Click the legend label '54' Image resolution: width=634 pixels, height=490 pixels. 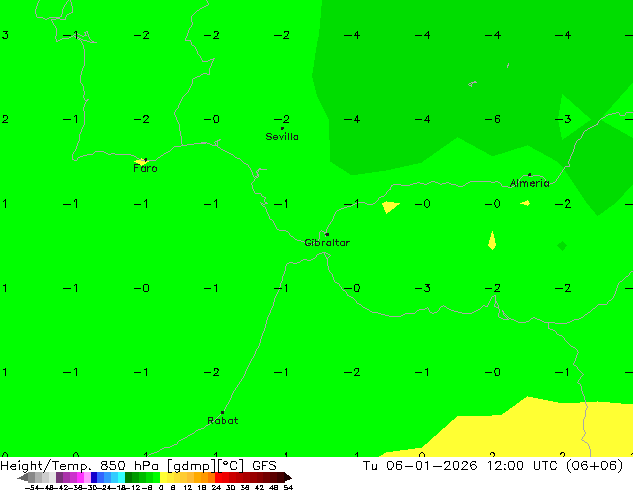point(288,487)
